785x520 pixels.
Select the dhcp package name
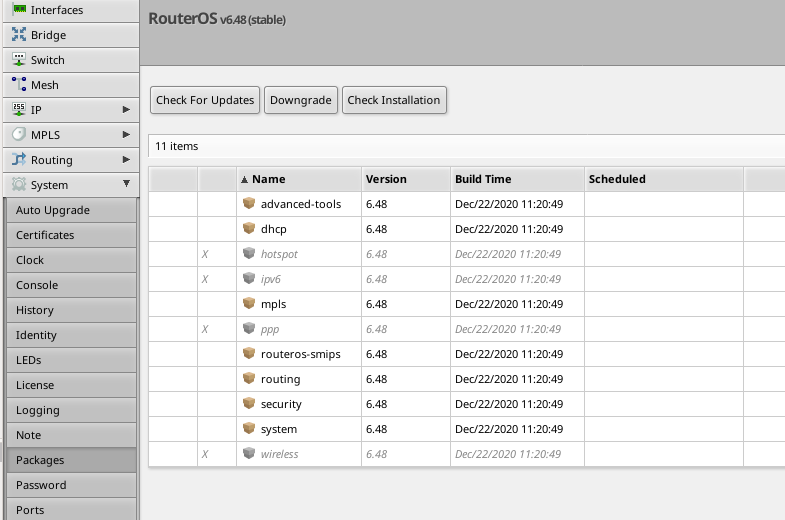point(273,229)
